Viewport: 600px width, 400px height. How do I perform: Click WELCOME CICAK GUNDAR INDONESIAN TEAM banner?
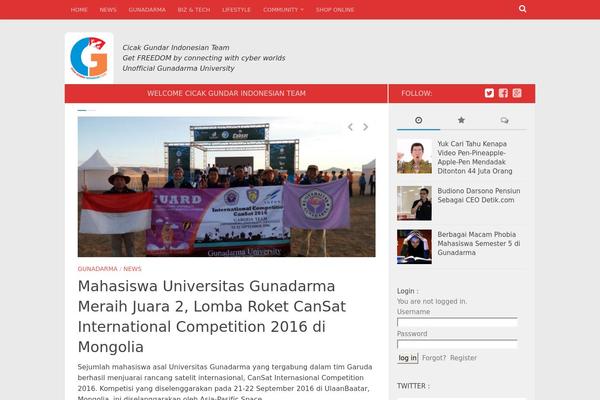227,93
